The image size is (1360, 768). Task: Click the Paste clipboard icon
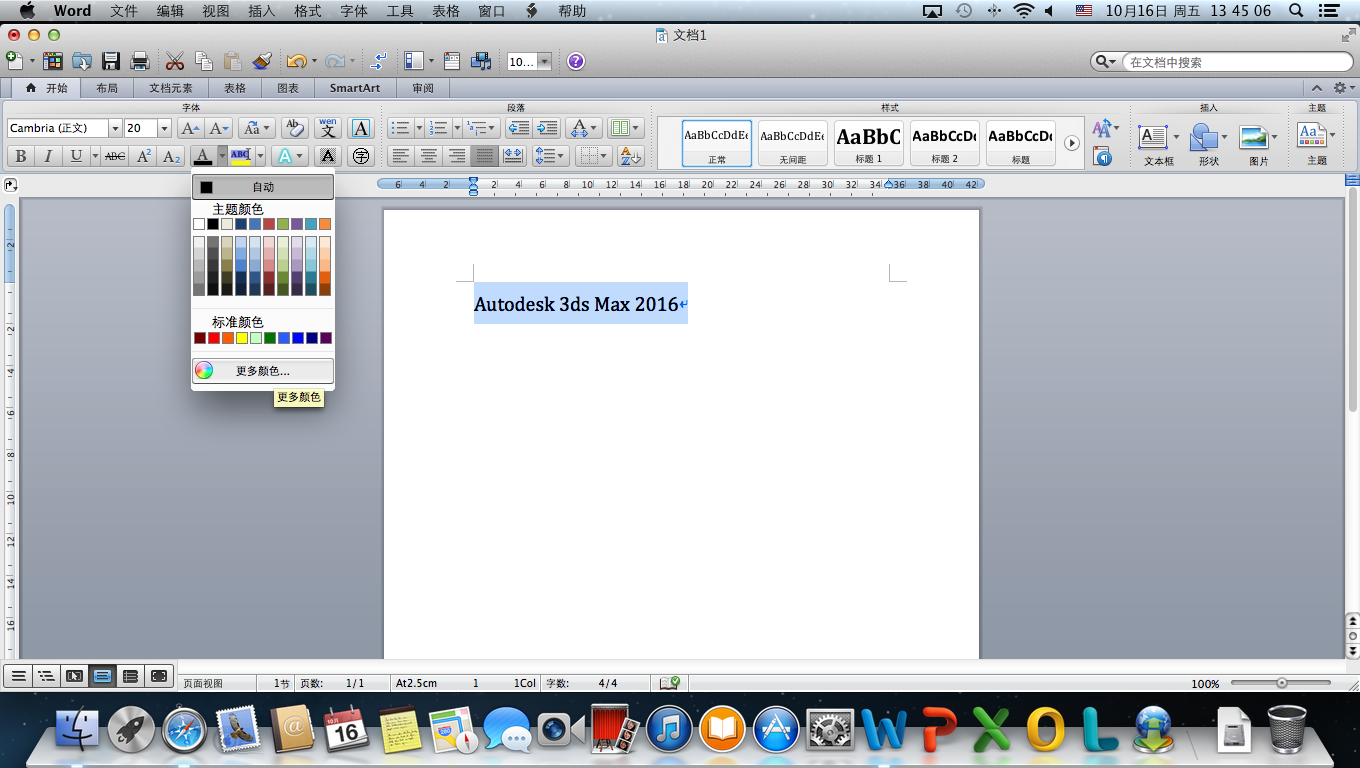pyautogui.click(x=233, y=61)
